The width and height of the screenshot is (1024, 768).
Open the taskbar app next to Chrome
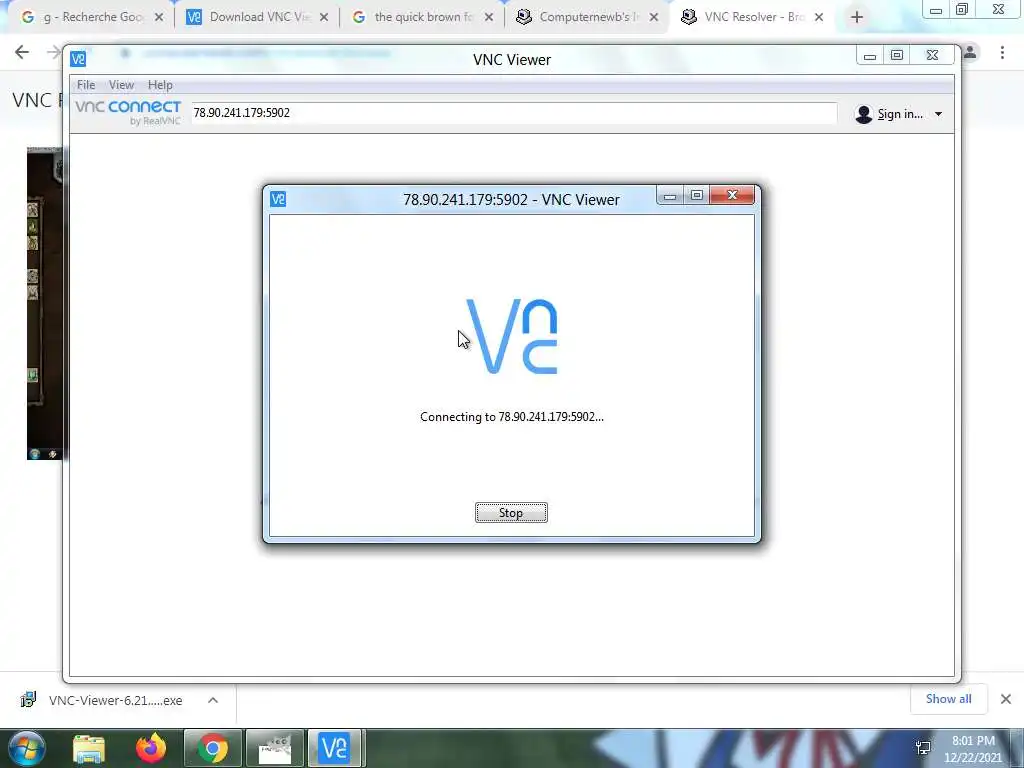[x=275, y=748]
